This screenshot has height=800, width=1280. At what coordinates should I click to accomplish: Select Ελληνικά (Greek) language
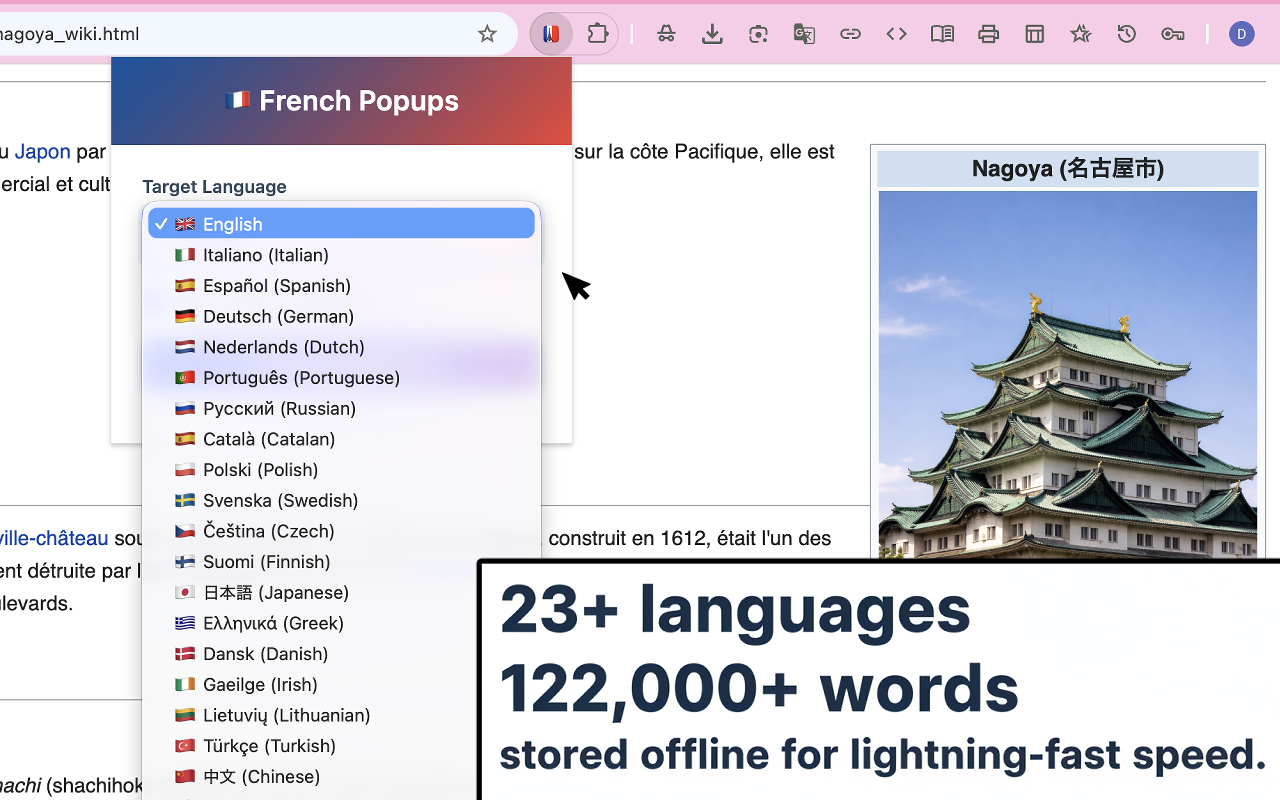click(x=341, y=623)
